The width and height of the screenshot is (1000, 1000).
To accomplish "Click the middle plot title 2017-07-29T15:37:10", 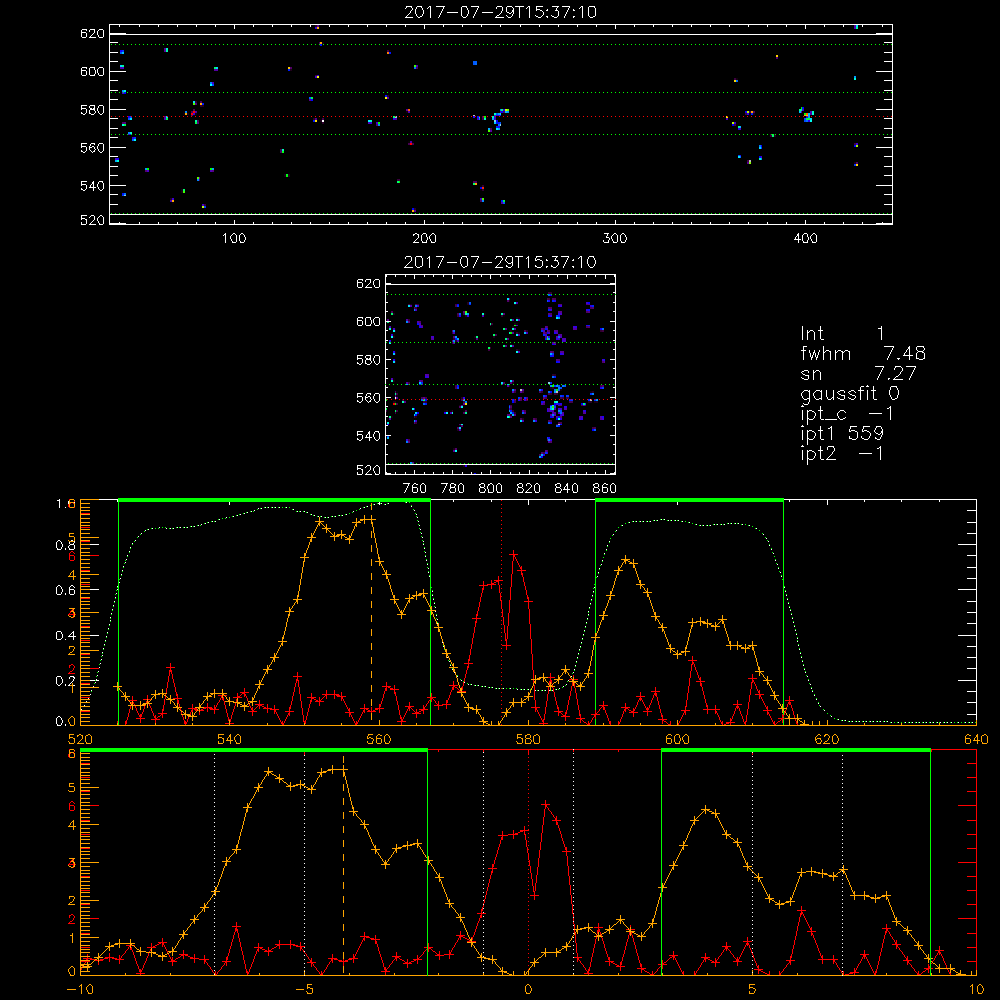I will [x=500, y=262].
